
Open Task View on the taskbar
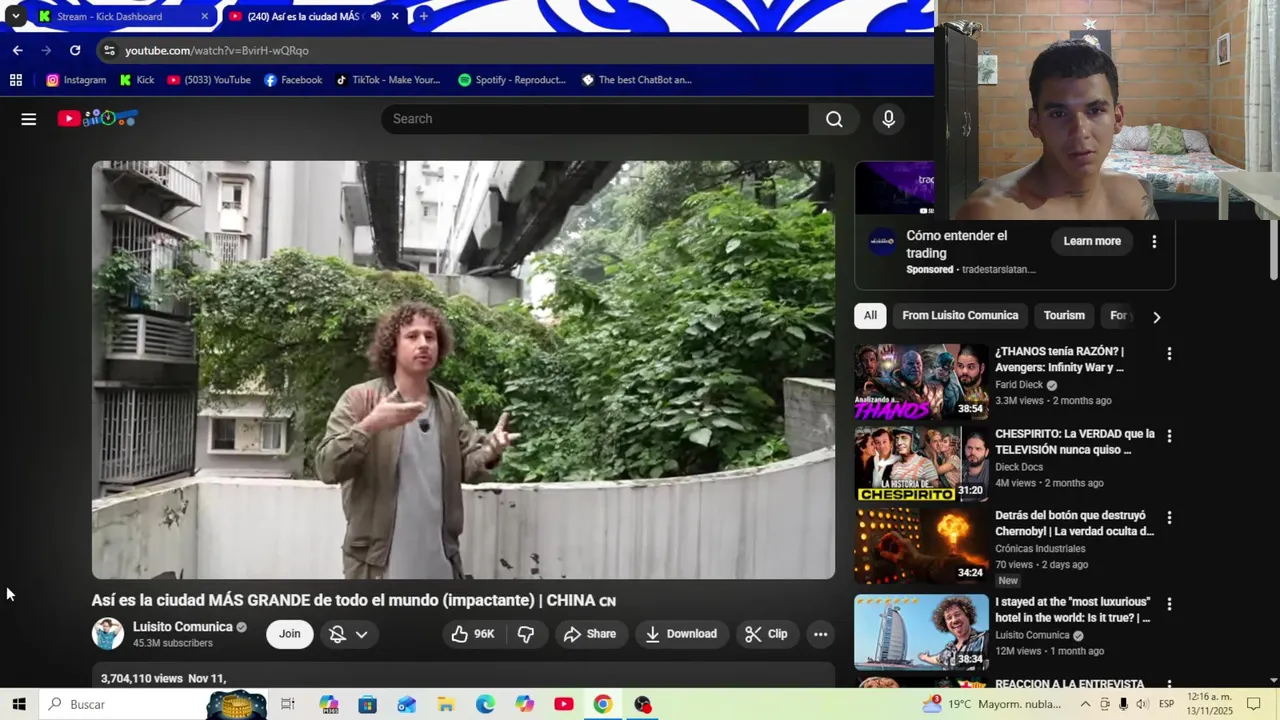point(288,704)
